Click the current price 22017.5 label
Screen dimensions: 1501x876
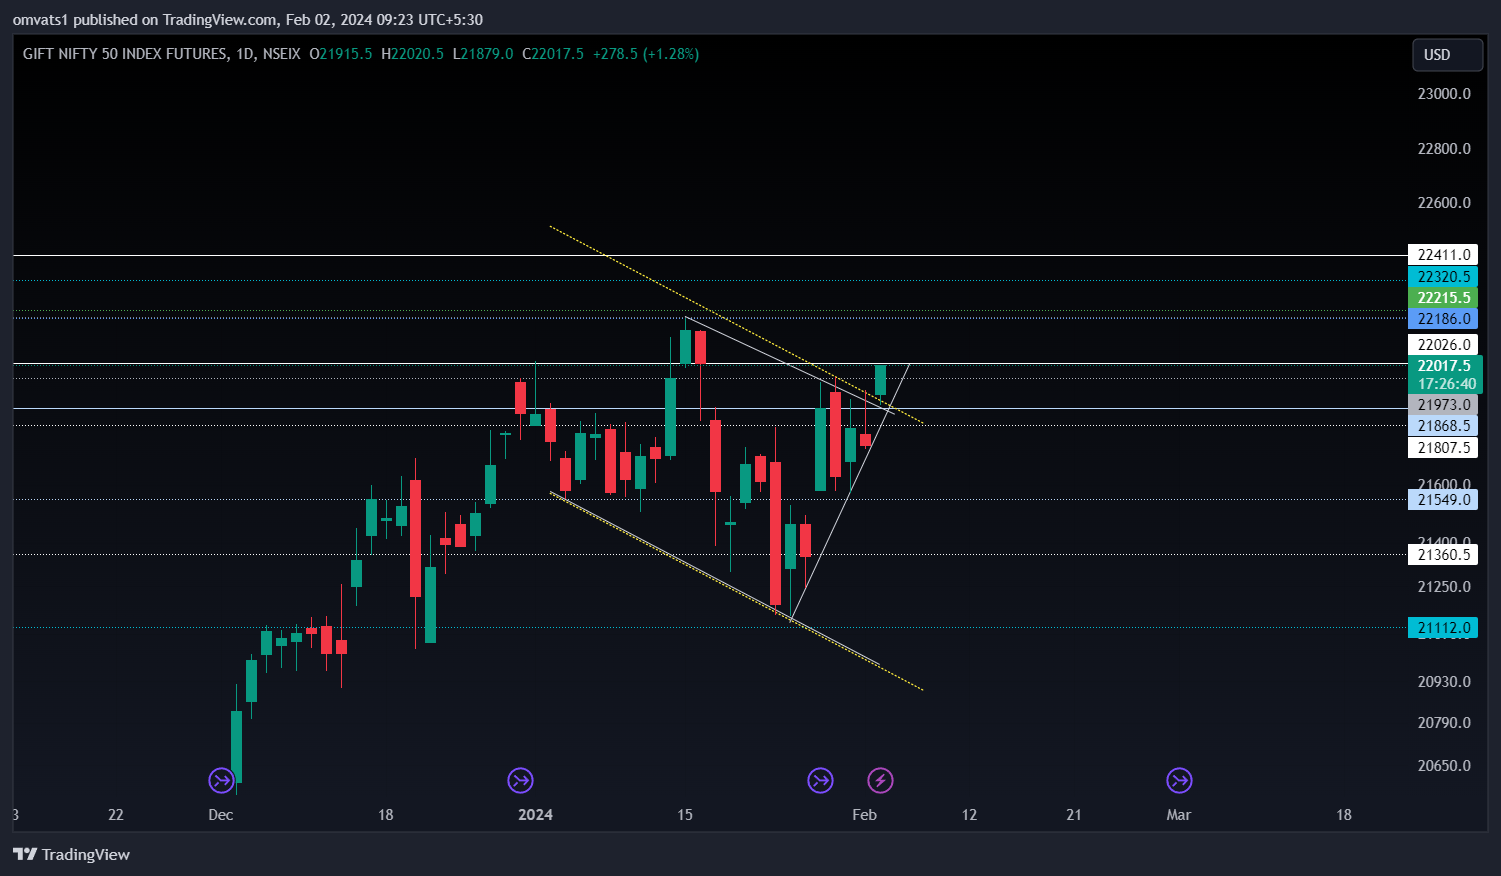(1445, 366)
